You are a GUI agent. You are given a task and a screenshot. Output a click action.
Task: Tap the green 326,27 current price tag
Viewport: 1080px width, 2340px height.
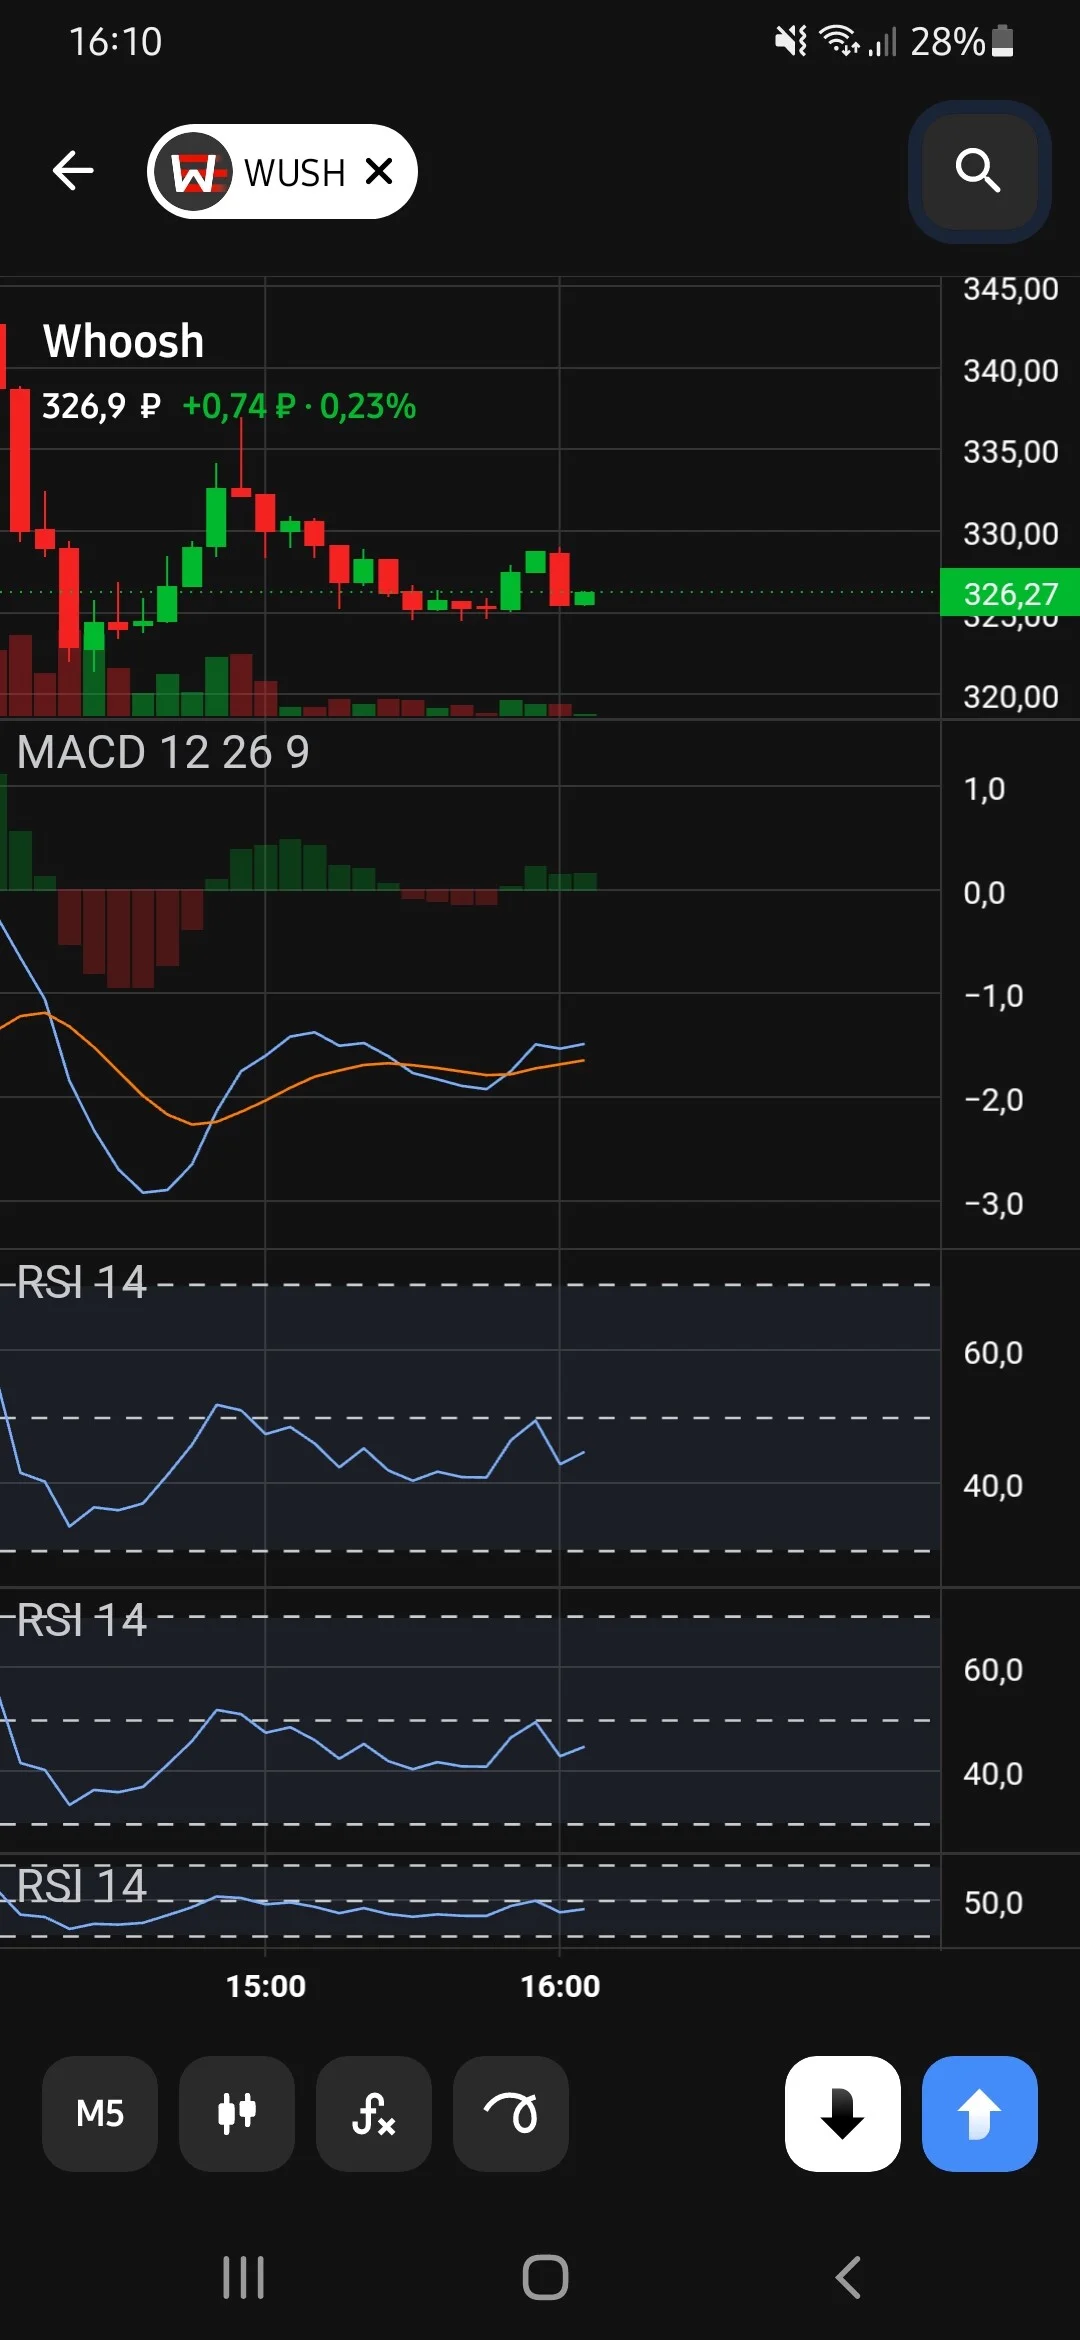[1010, 593]
